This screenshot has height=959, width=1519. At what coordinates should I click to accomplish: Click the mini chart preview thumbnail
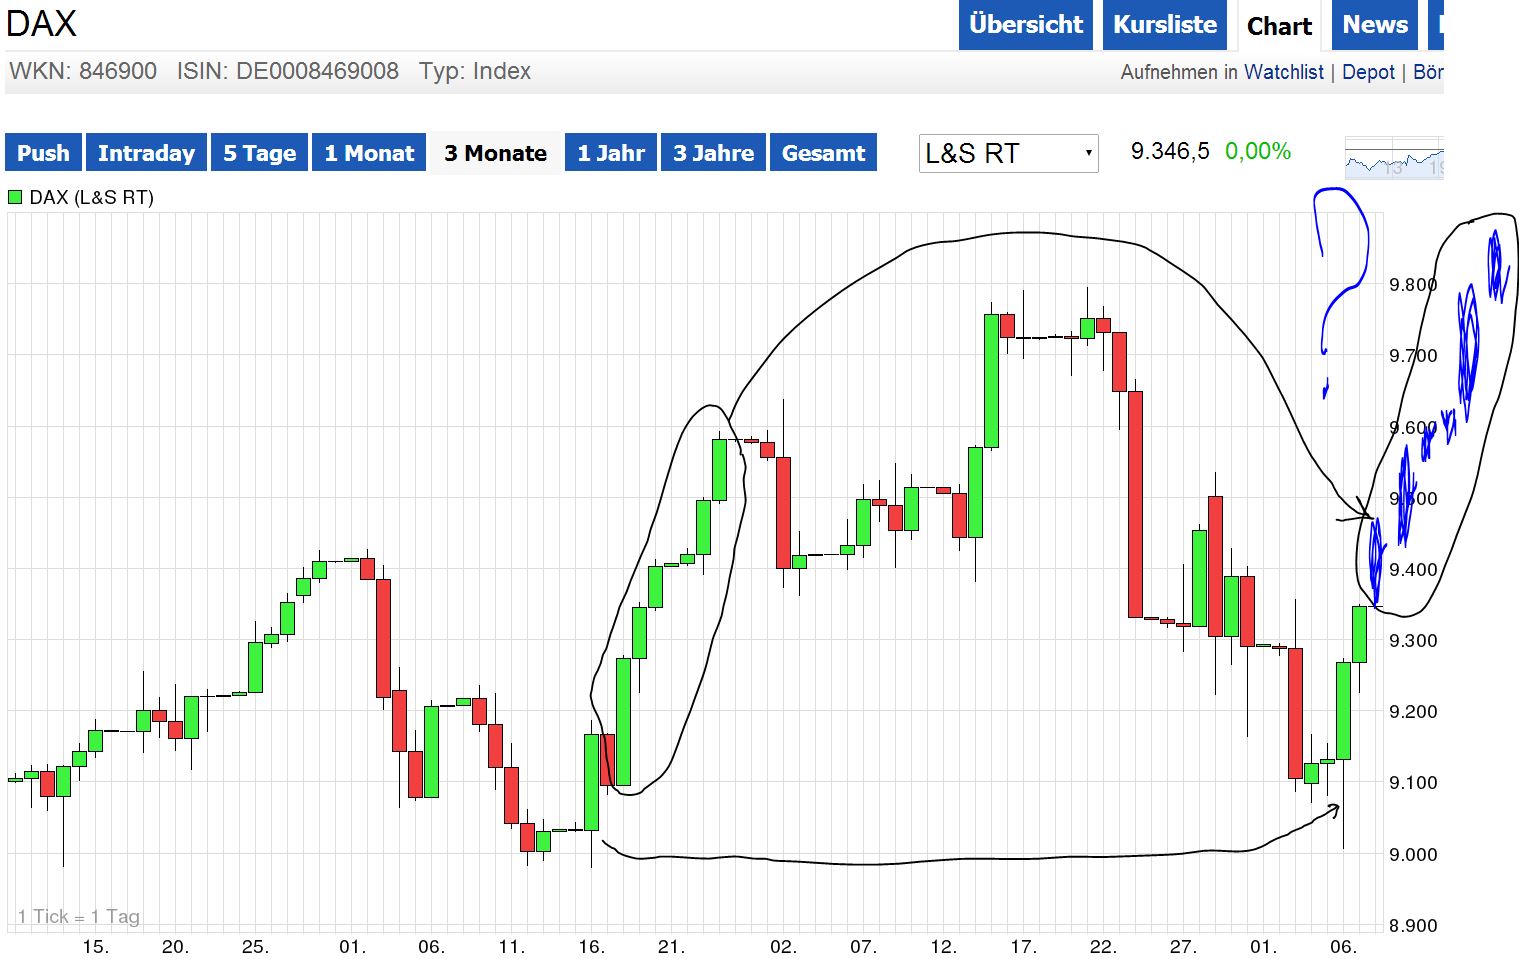(x=1394, y=157)
